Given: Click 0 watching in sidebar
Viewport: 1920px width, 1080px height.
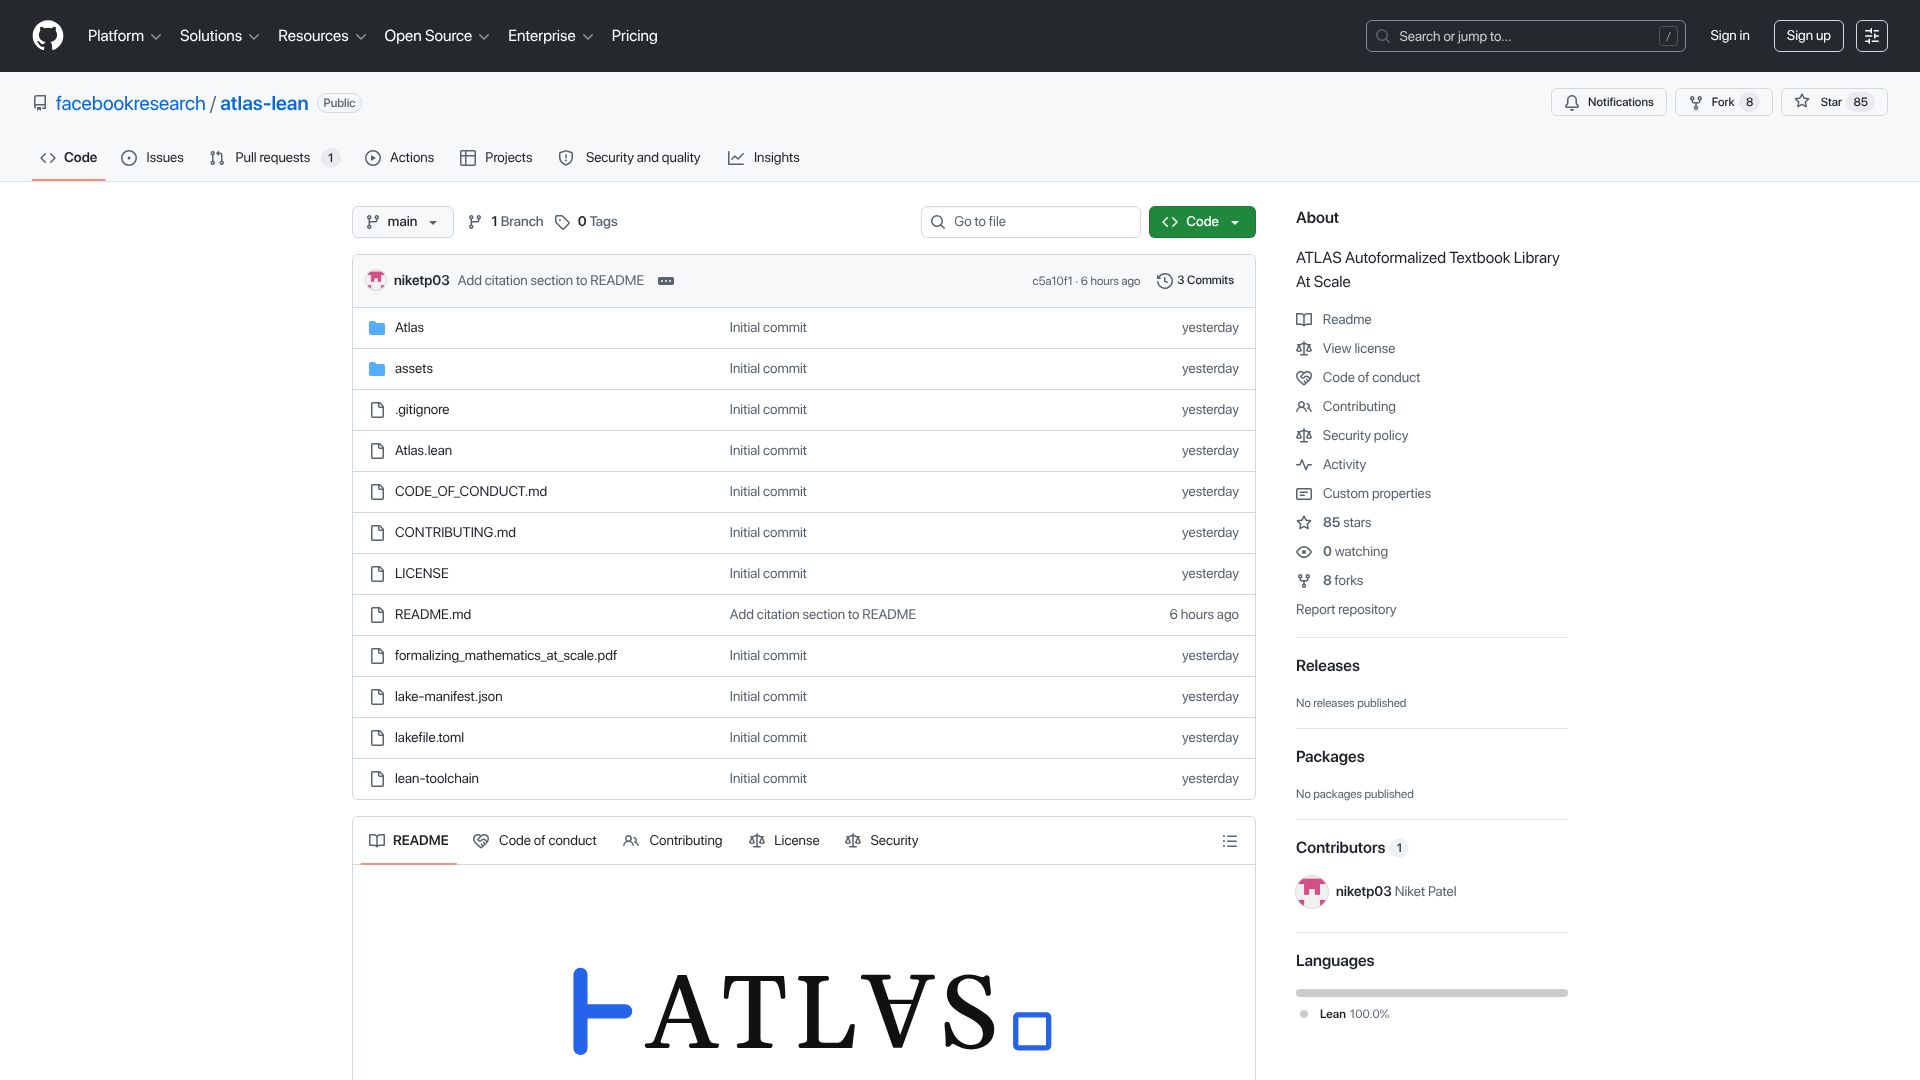Looking at the screenshot, I should pyautogui.click(x=1355, y=552).
